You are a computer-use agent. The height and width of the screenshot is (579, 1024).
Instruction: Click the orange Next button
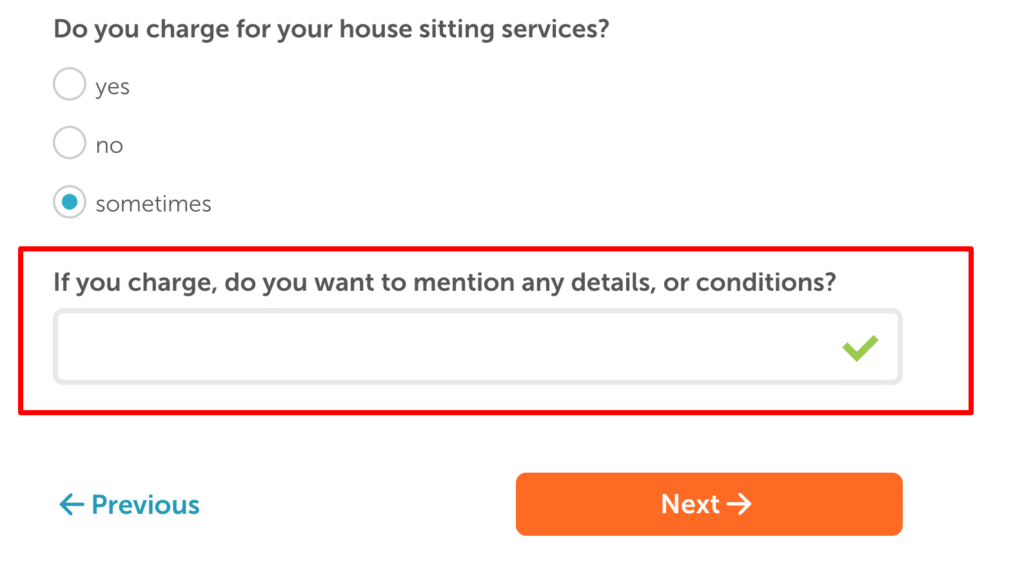tap(709, 505)
